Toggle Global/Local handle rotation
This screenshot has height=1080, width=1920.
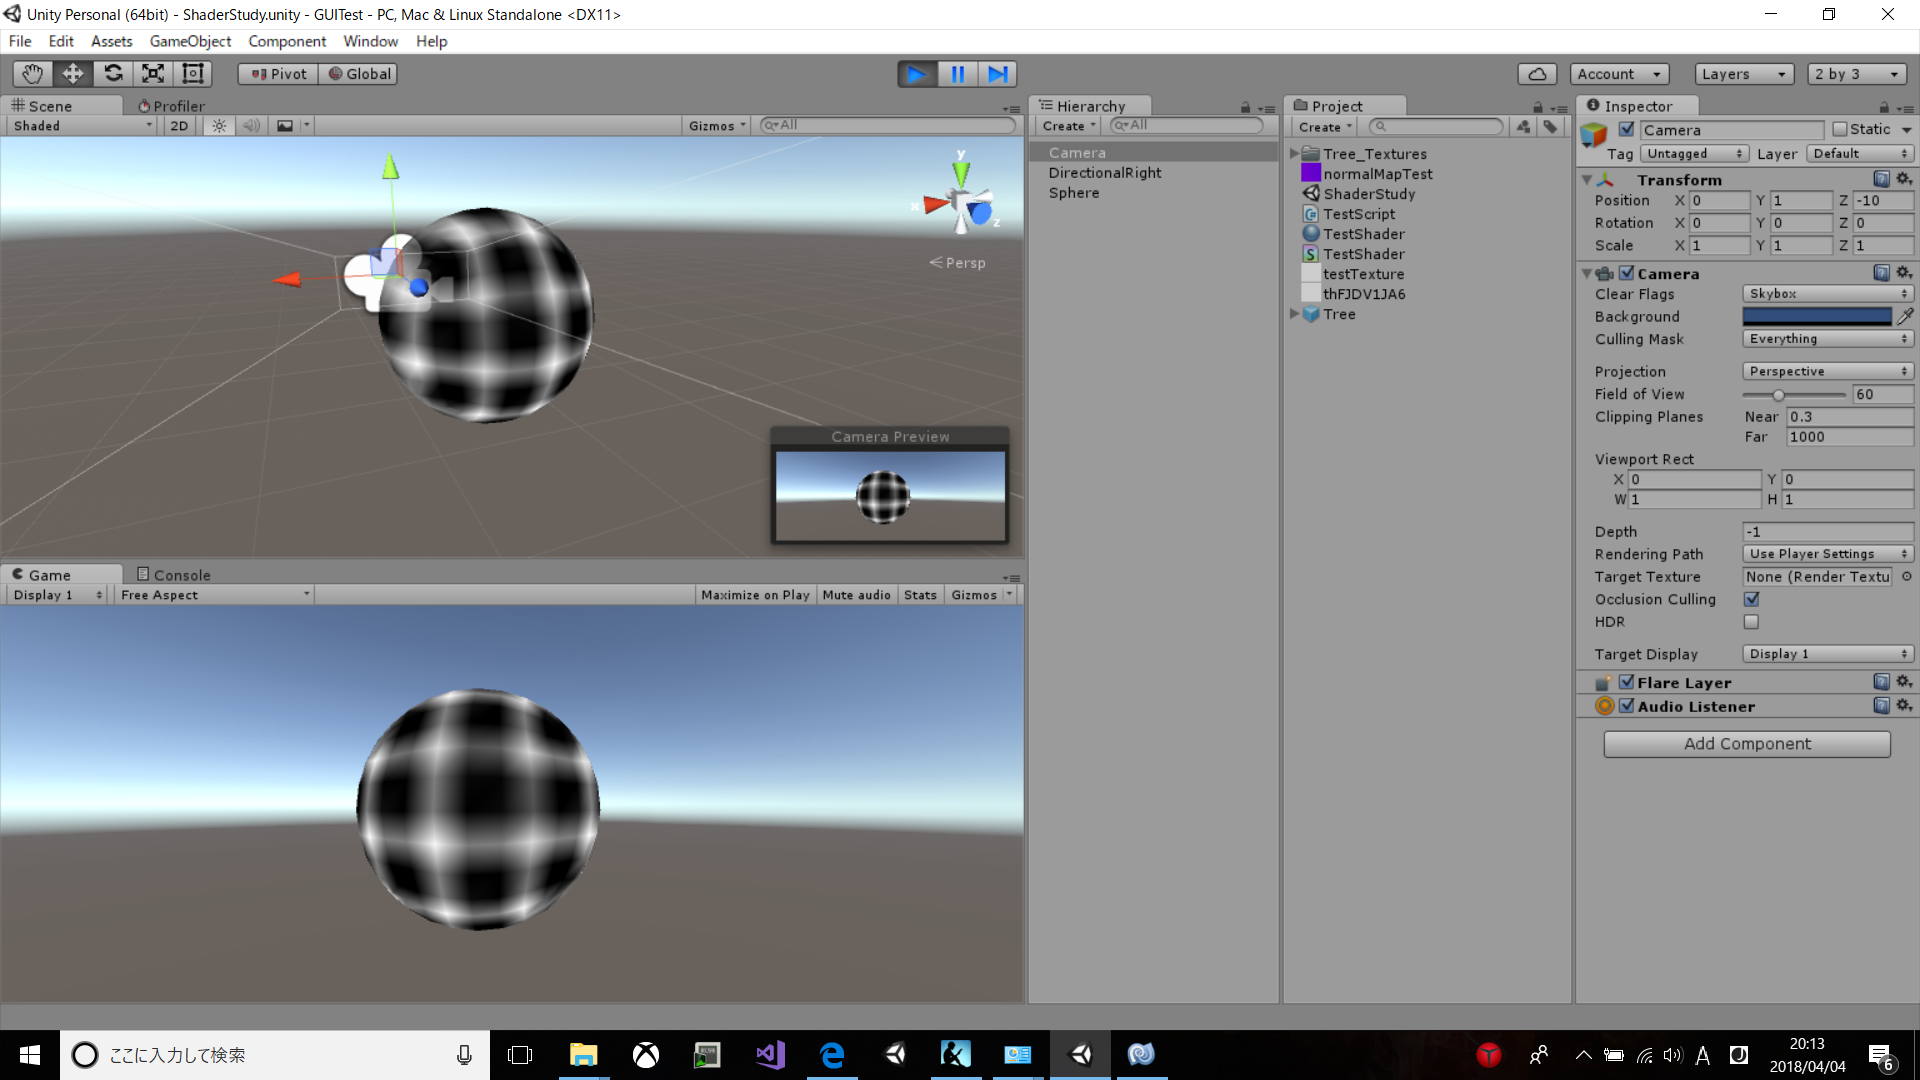click(x=359, y=74)
